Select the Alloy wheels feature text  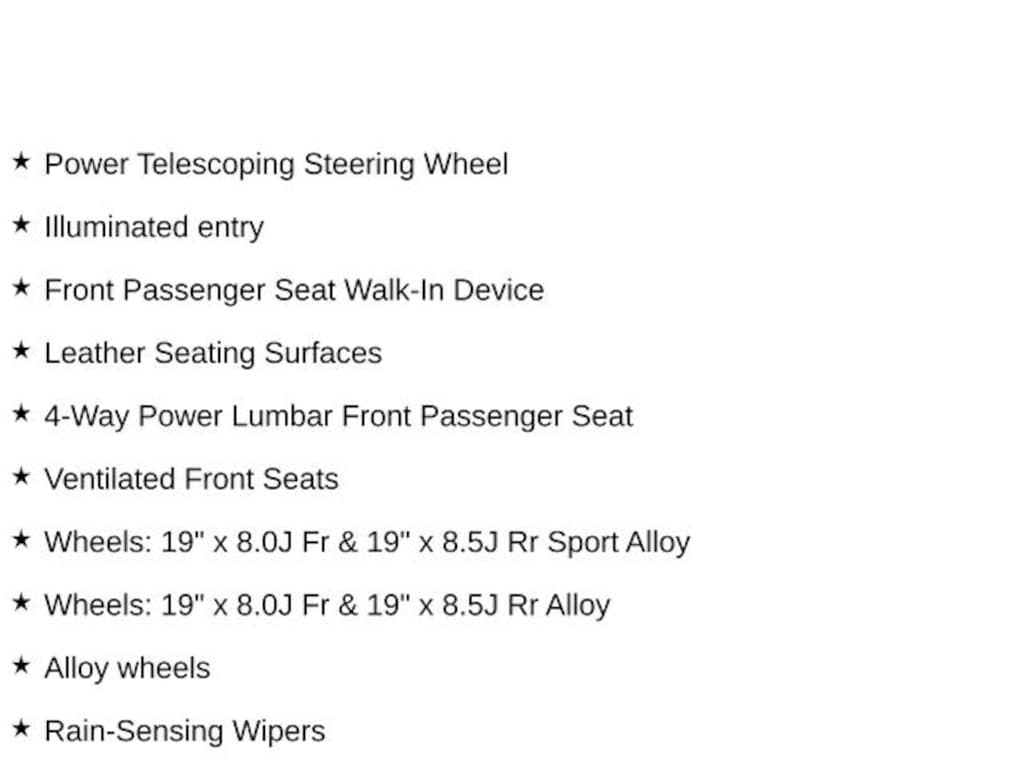127,668
